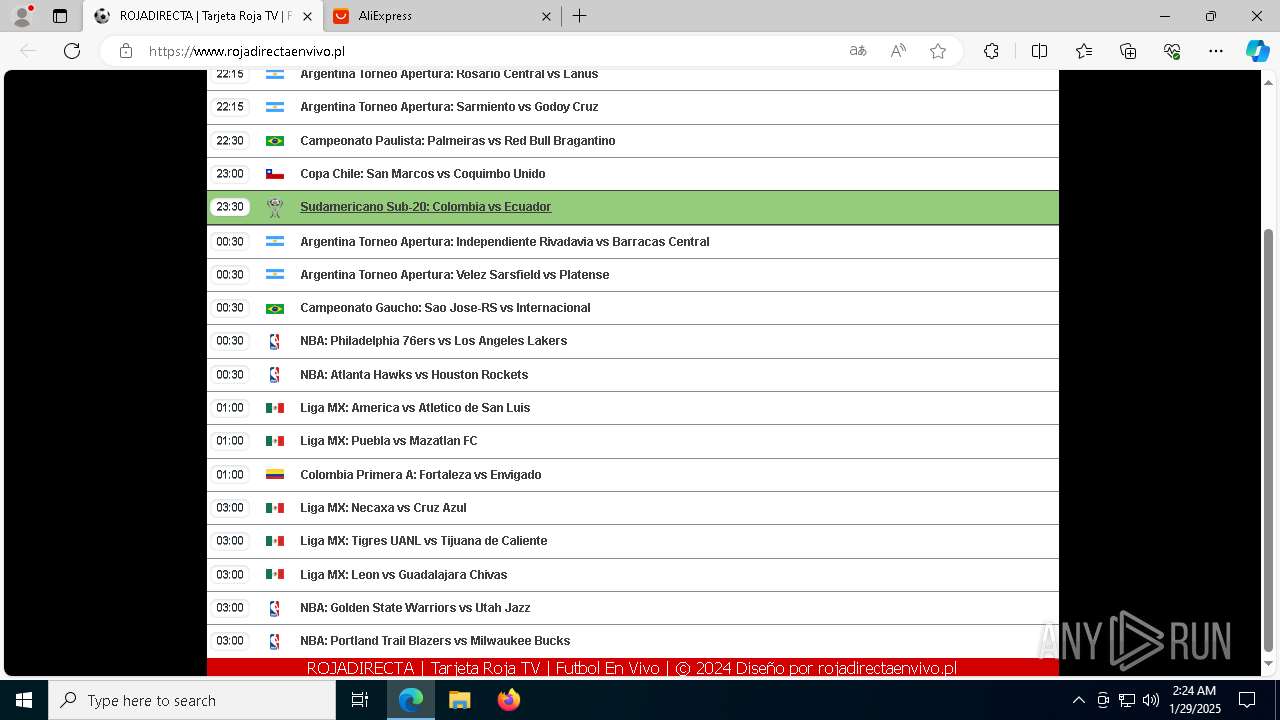Toggle the Split screen icon
Screen dimensions: 1280x720
click(x=1039, y=51)
